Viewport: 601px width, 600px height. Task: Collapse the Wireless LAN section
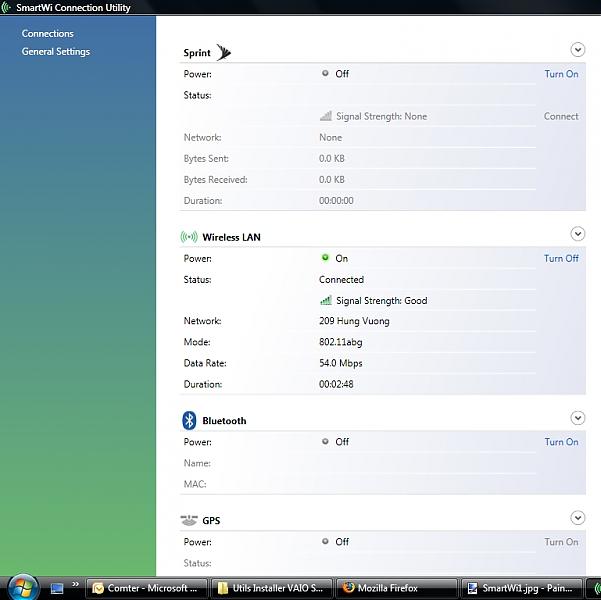577,234
